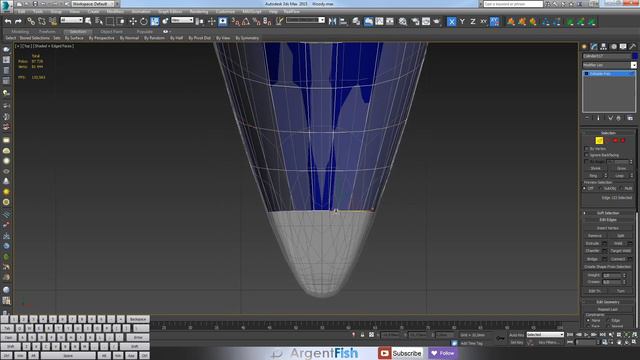Image resolution: width=640 pixels, height=360 pixels.
Task: Click the Grow selection button
Action: pyautogui.click(x=621, y=168)
